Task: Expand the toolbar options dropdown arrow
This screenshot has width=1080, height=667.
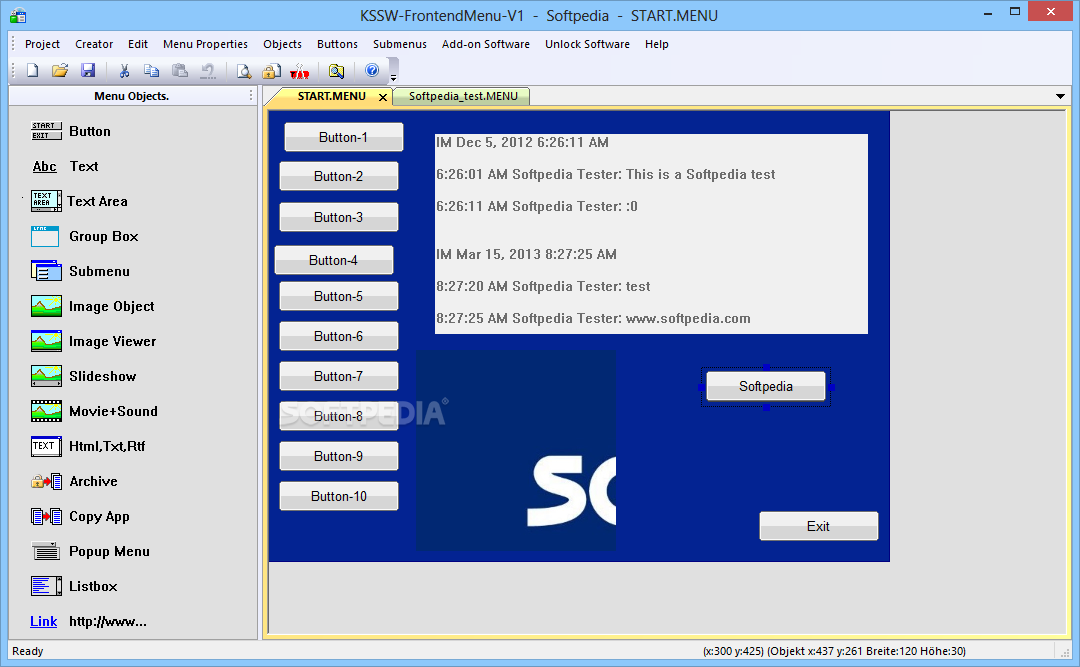Action: pyautogui.click(x=393, y=71)
